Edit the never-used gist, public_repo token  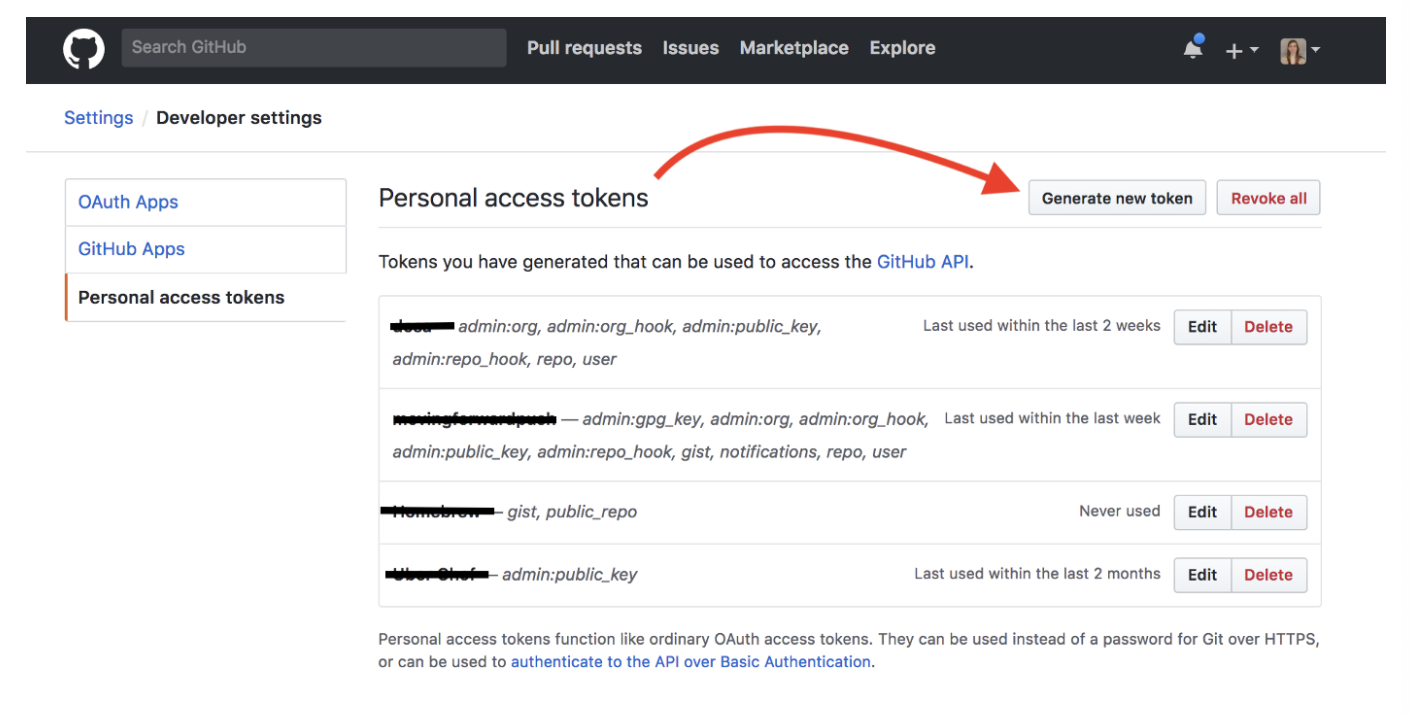tap(1202, 512)
